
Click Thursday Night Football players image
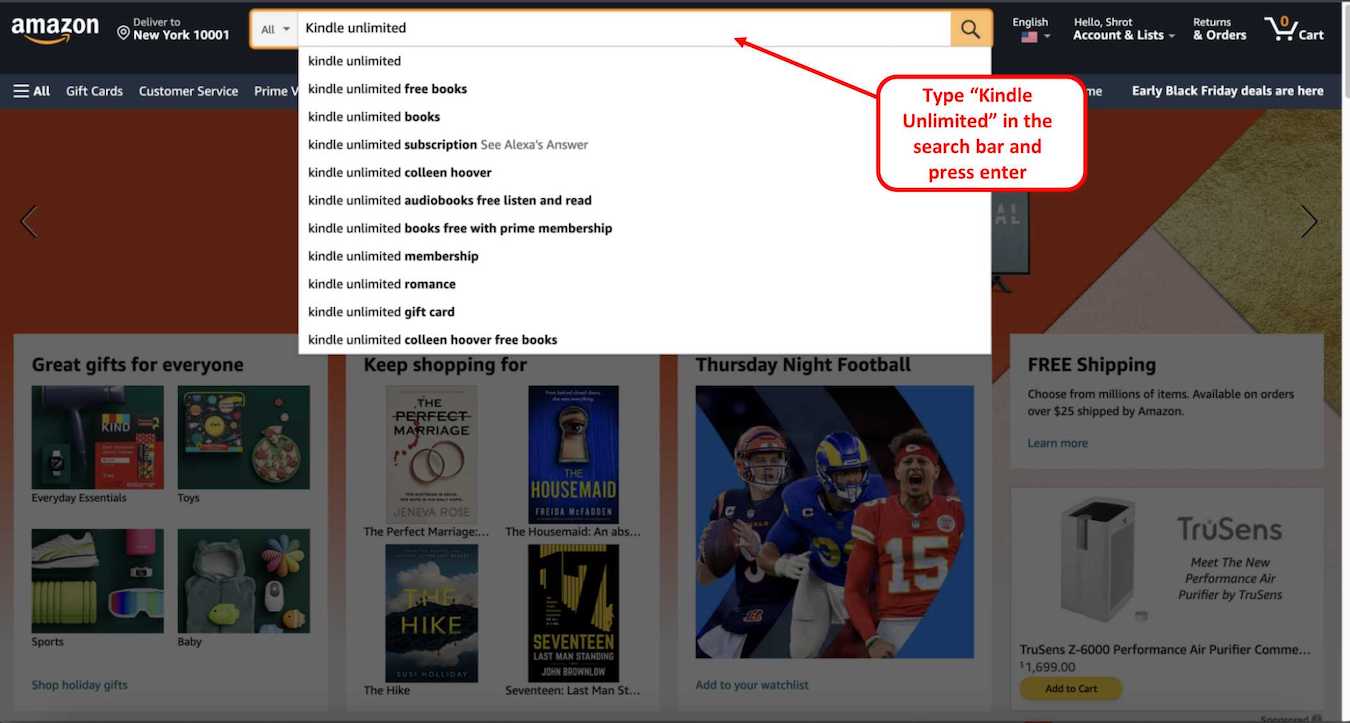coord(834,522)
